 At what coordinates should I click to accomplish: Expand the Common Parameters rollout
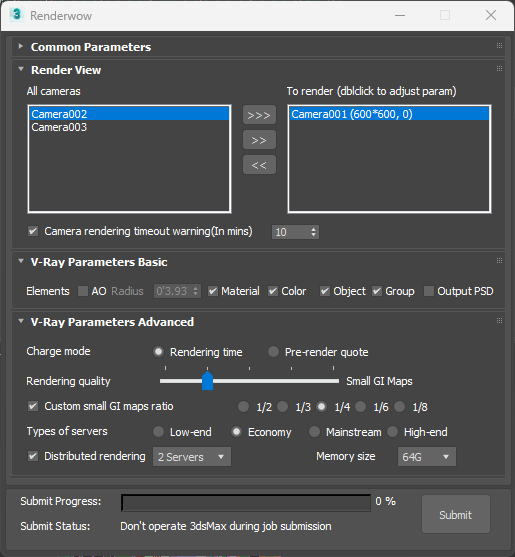(x=21, y=46)
